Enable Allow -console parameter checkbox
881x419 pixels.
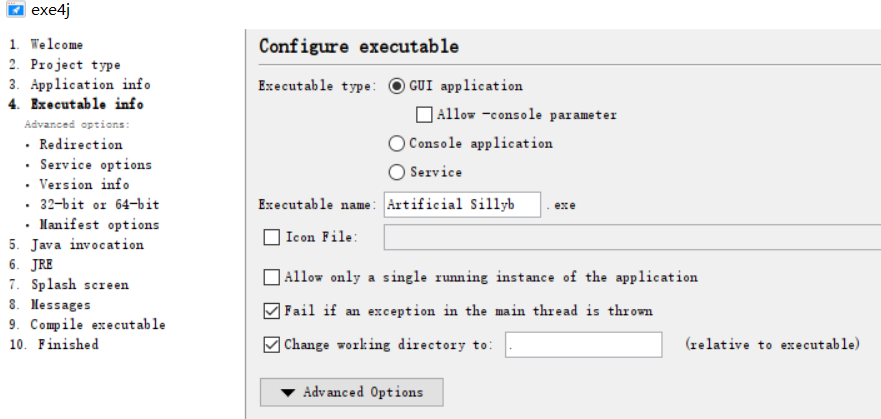pos(424,115)
